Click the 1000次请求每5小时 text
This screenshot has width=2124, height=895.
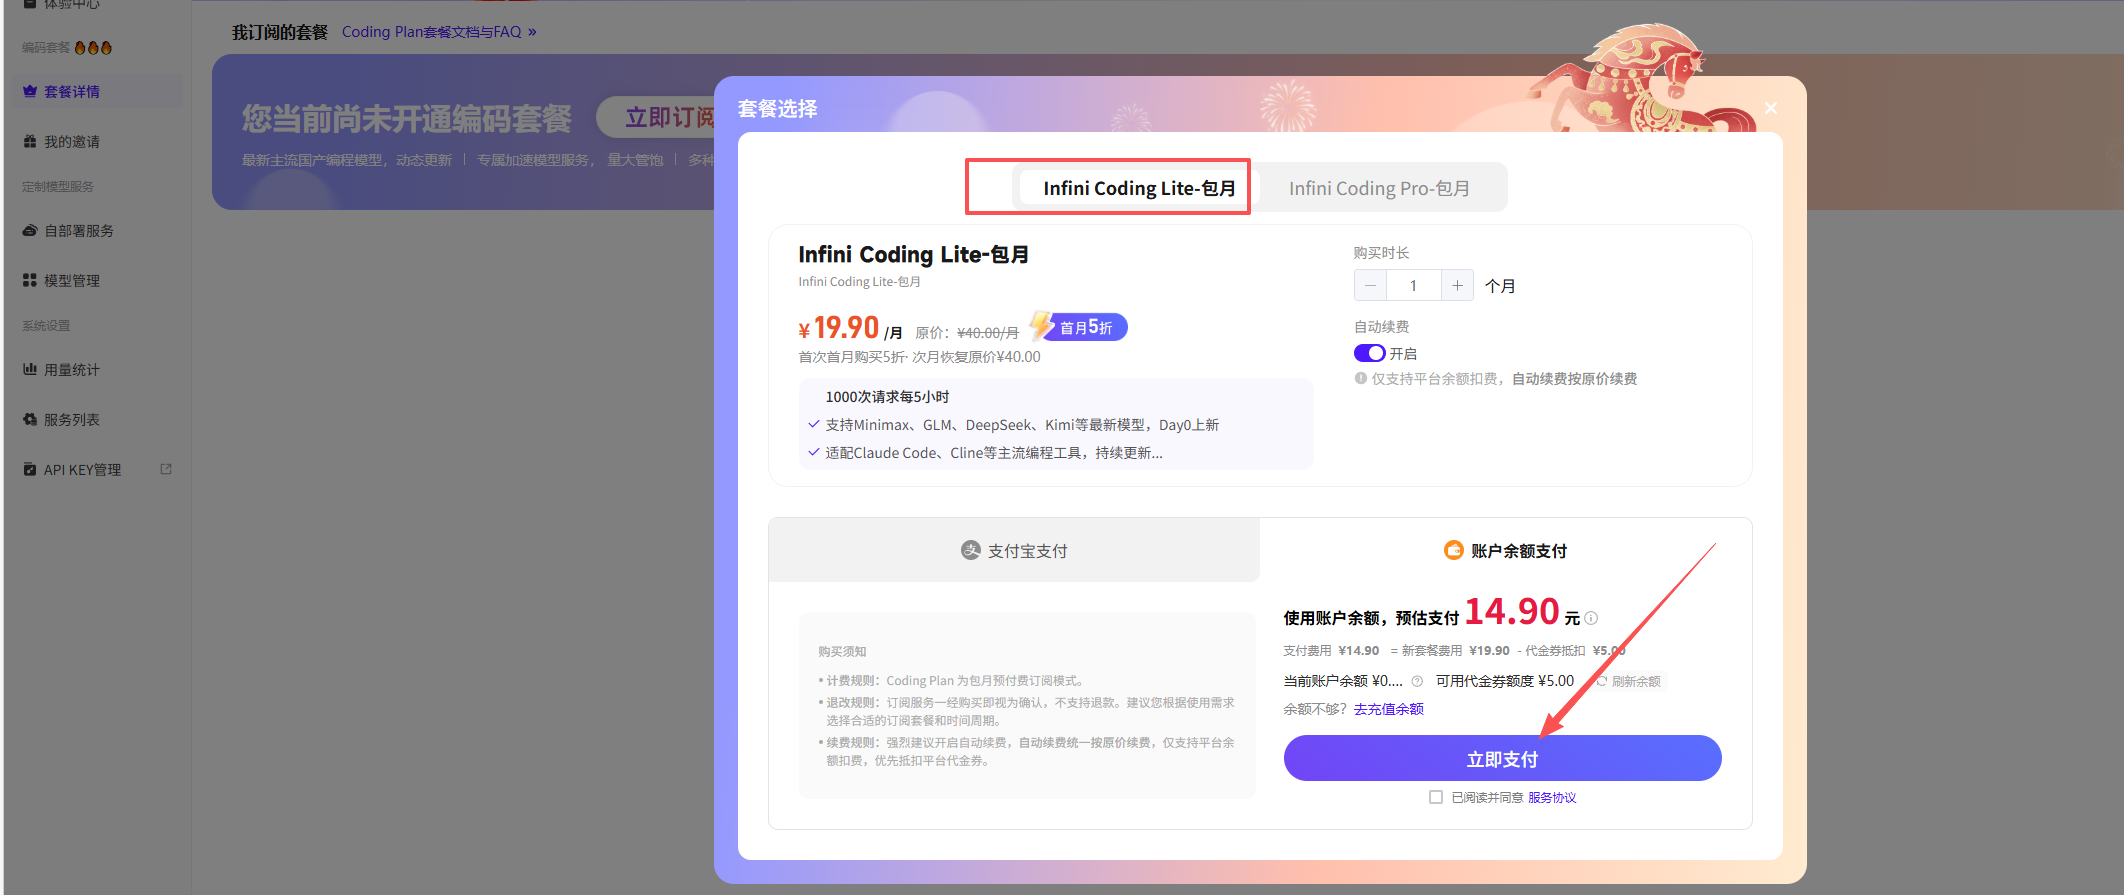tap(887, 397)
